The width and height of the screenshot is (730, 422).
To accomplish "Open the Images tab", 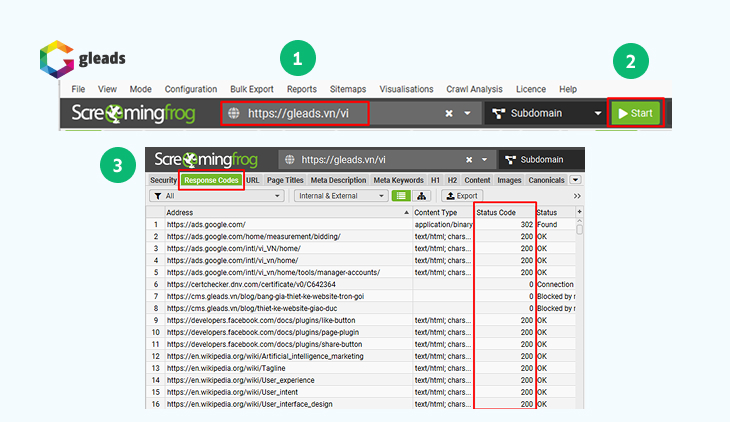I will click(x=509, y=180).
